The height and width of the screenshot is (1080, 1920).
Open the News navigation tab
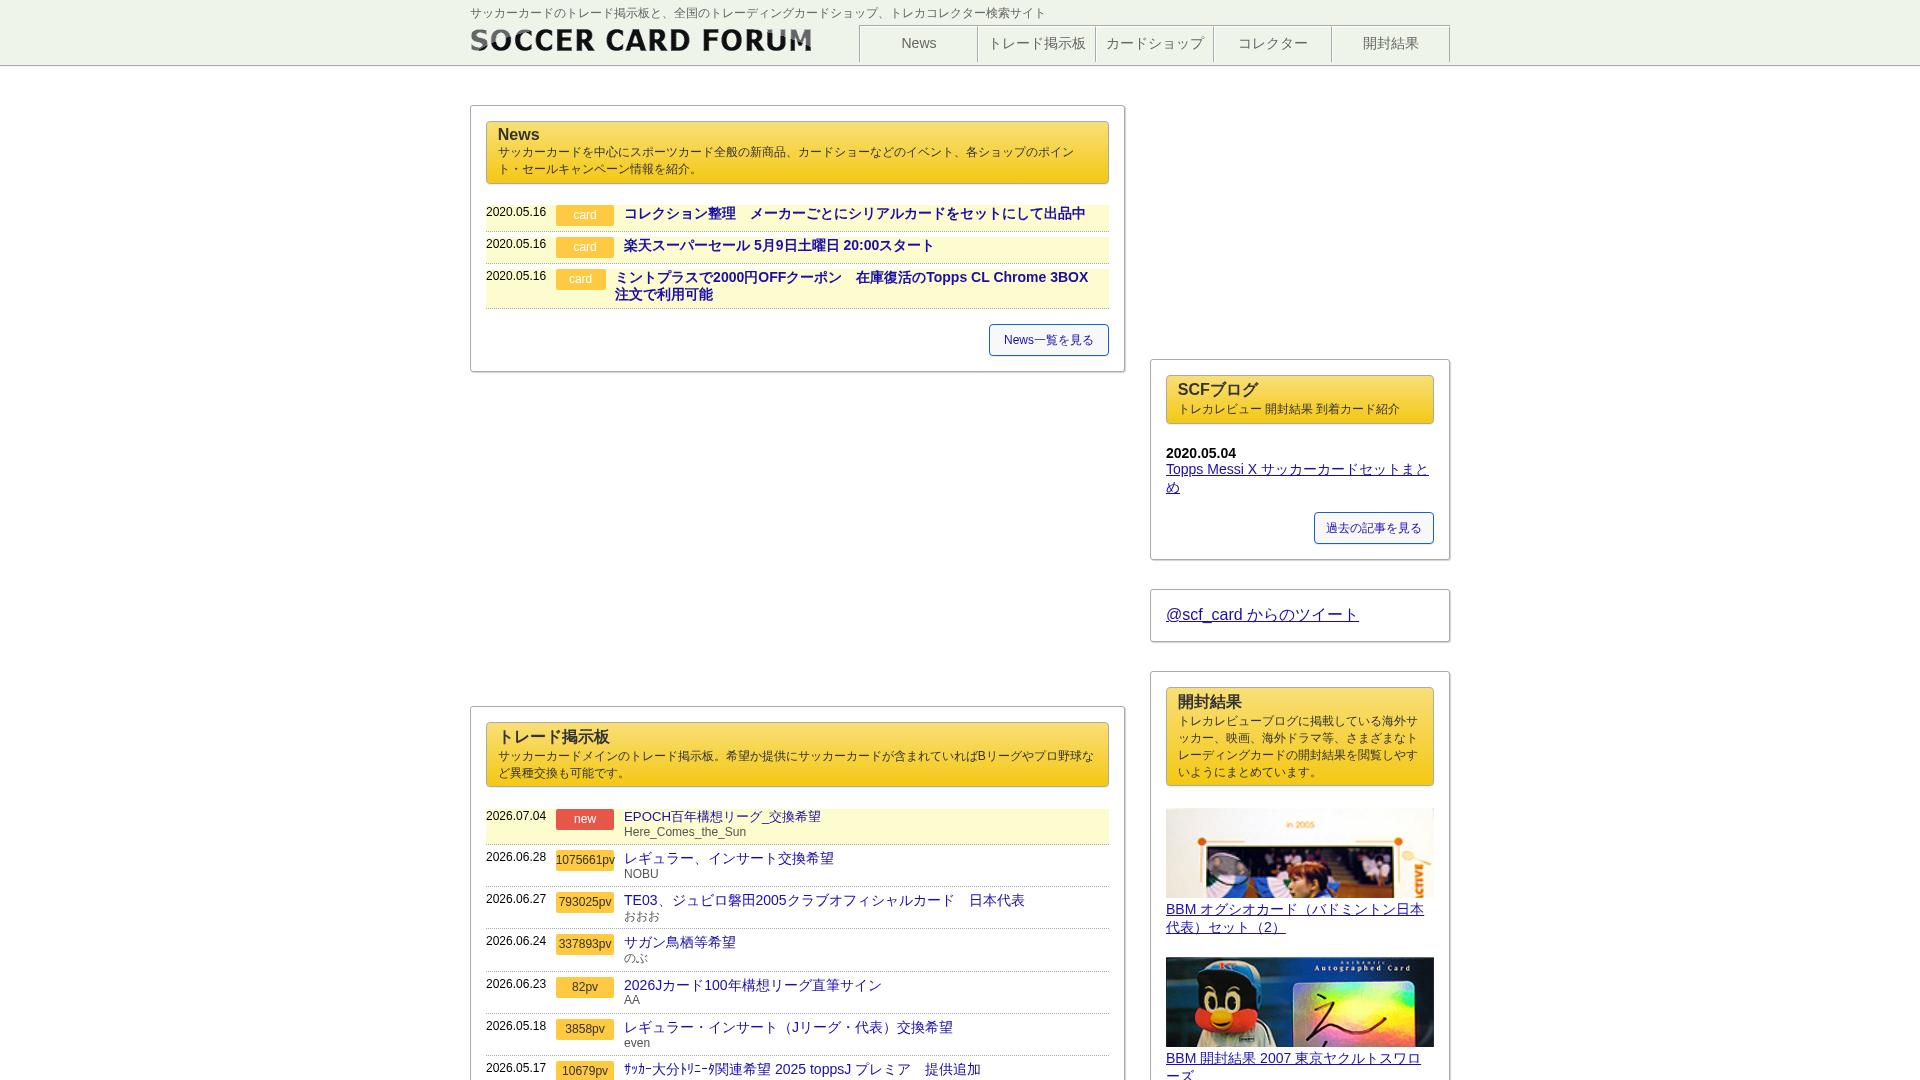pos(918,43)
